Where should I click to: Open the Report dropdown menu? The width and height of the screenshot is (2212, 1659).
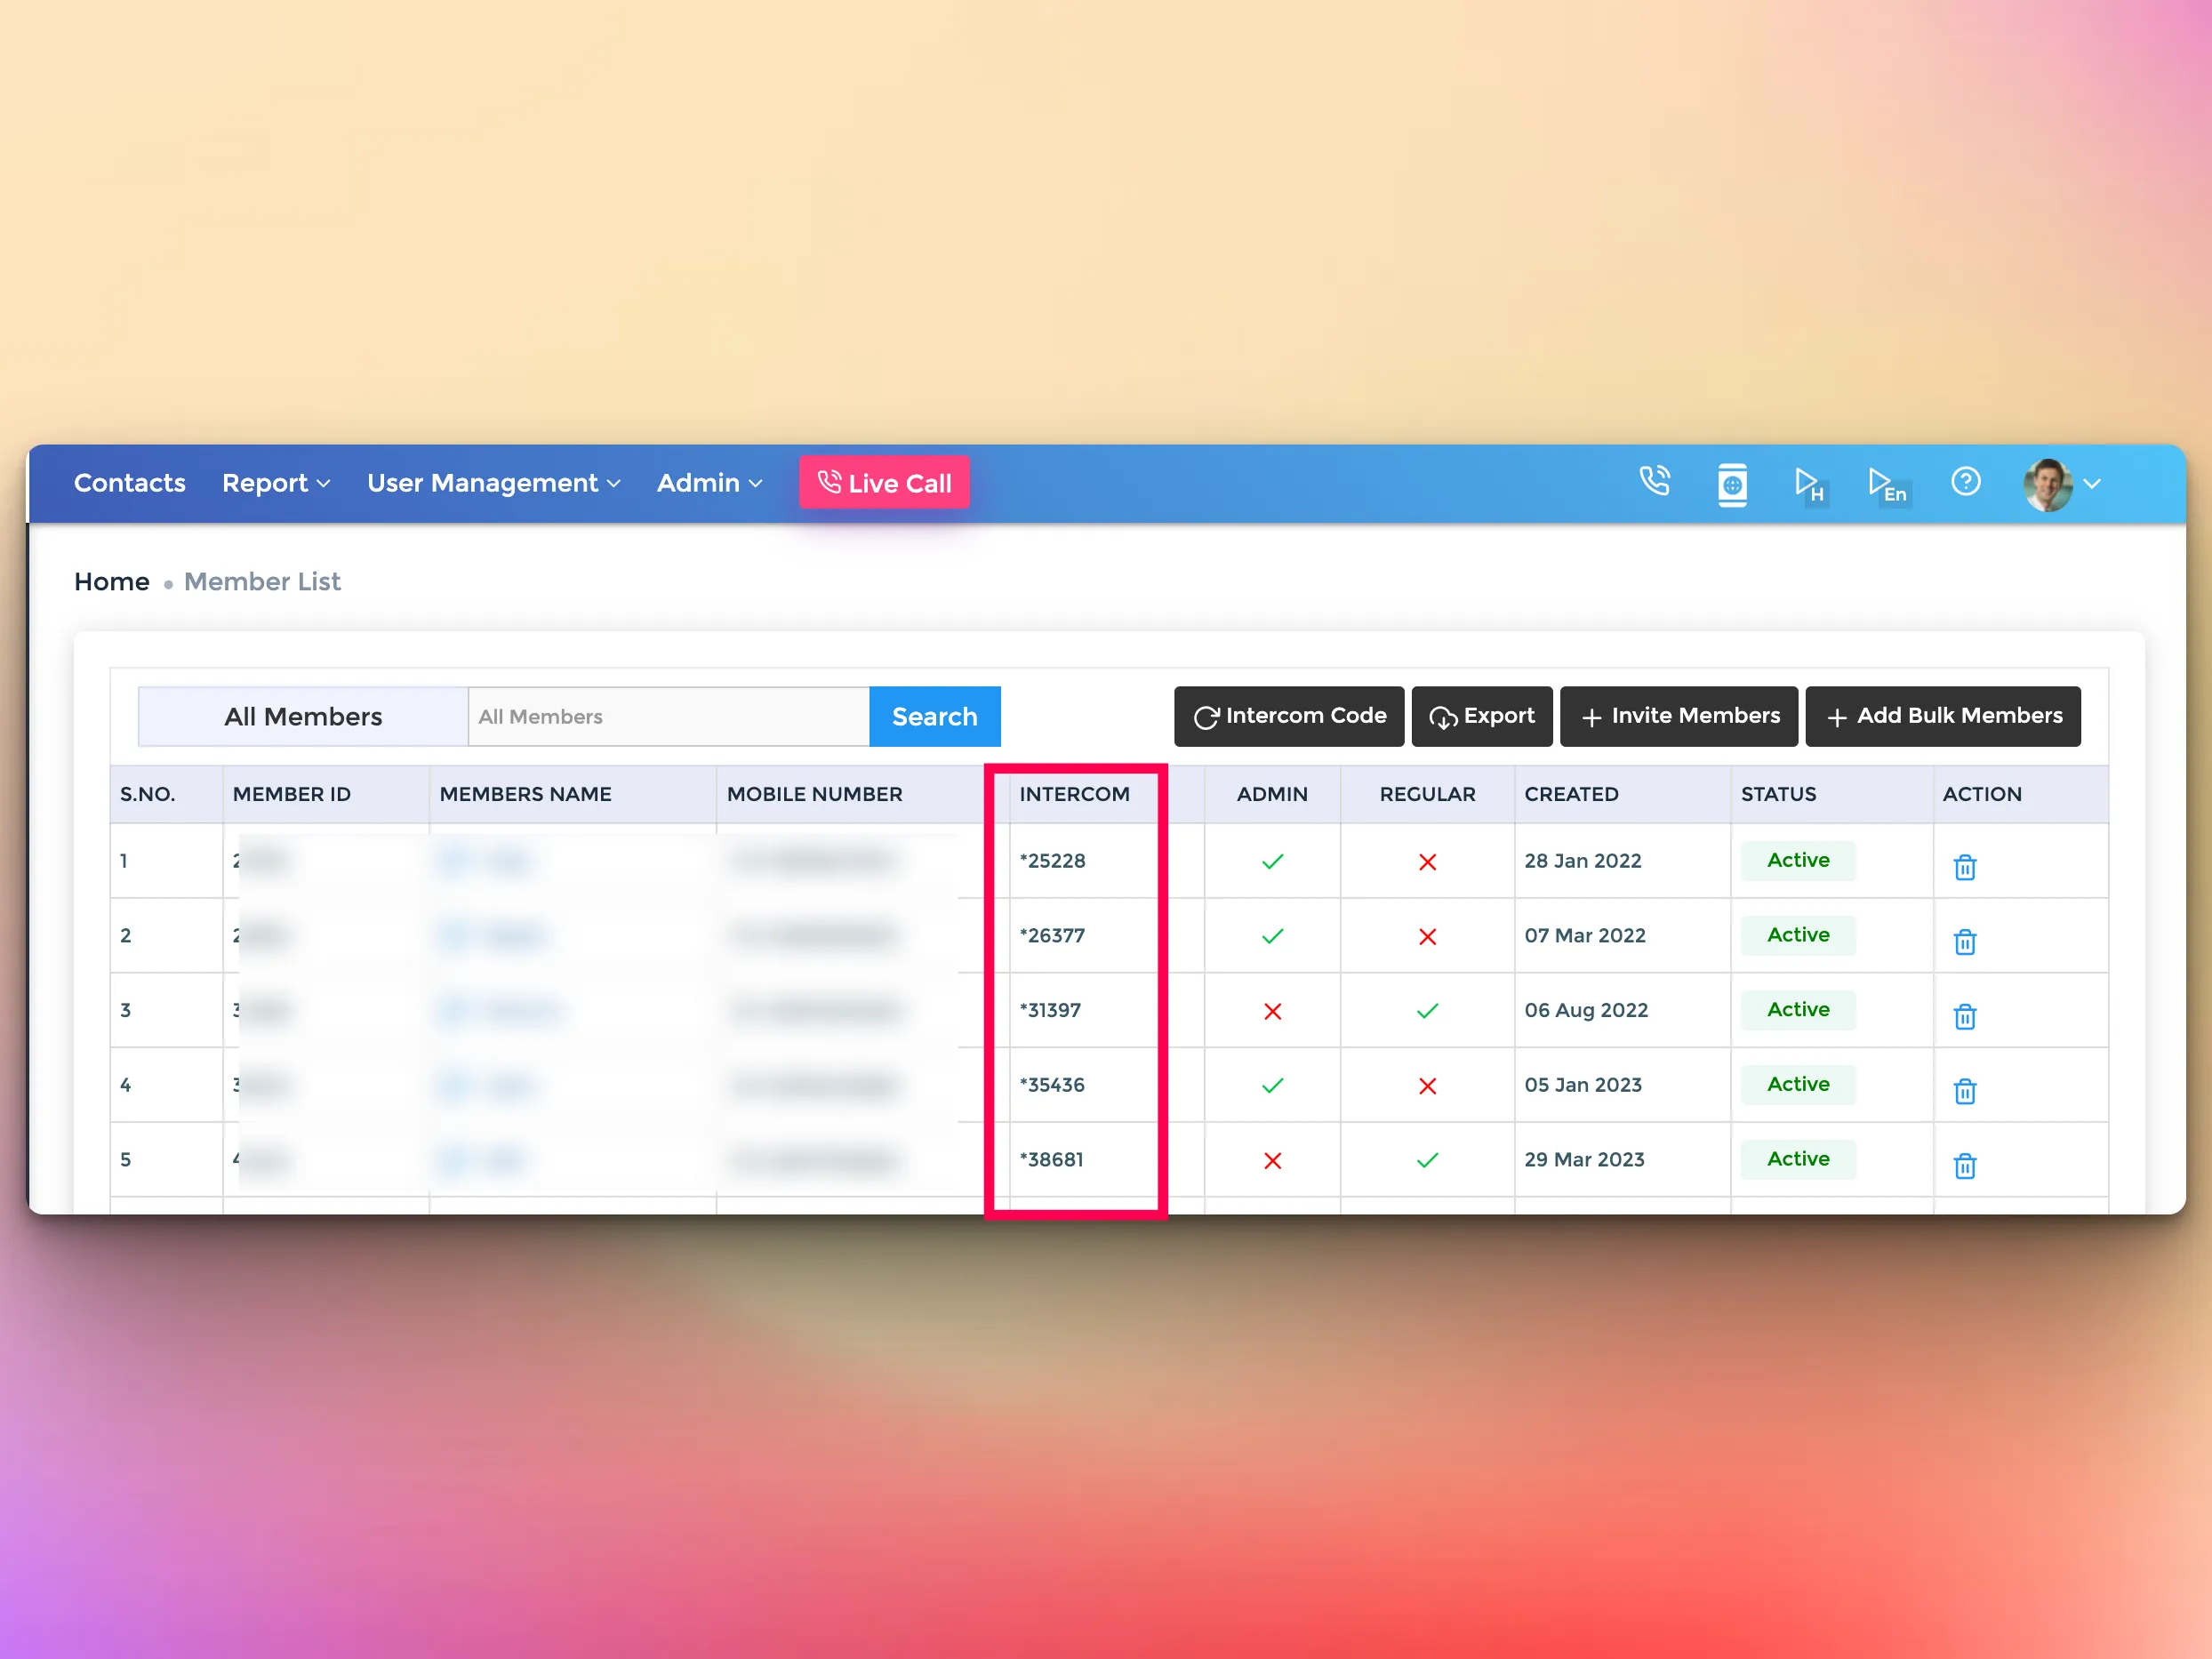point(276,483)
